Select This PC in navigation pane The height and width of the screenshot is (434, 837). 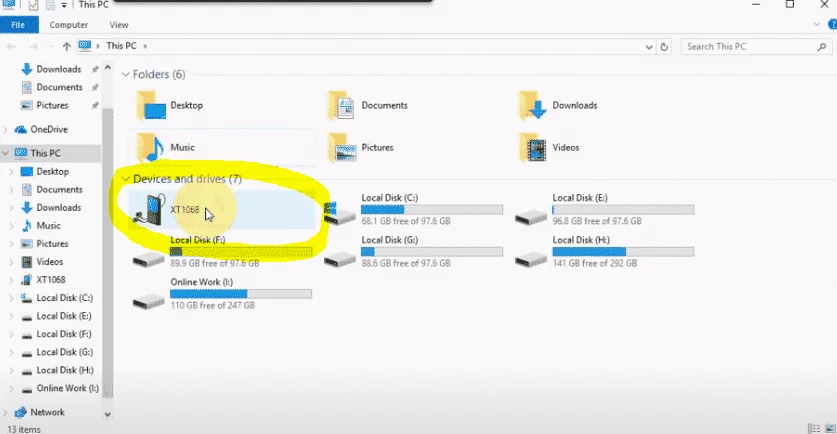pos(45,153)
